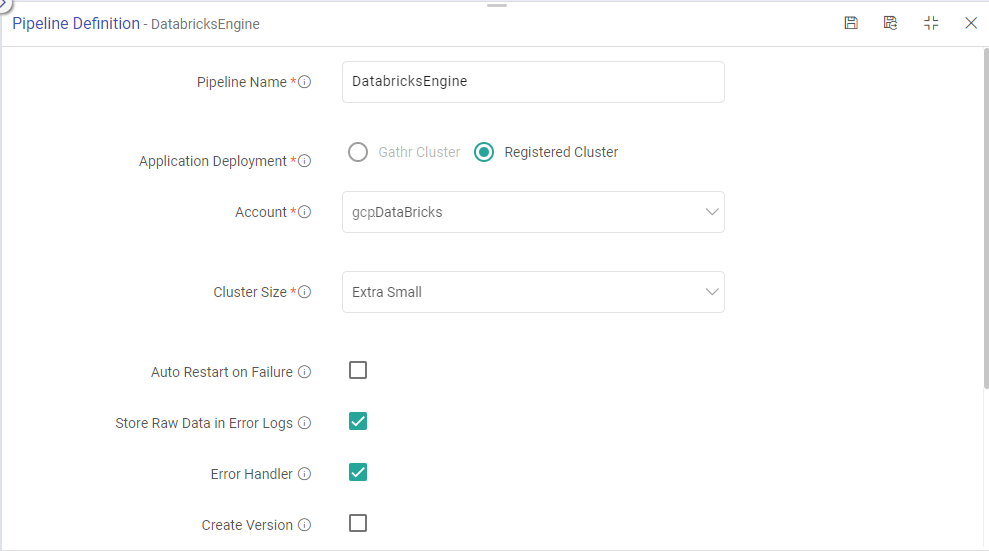Select the Registered Cluster radio button
989x551 pixels.
coord(484,152)
